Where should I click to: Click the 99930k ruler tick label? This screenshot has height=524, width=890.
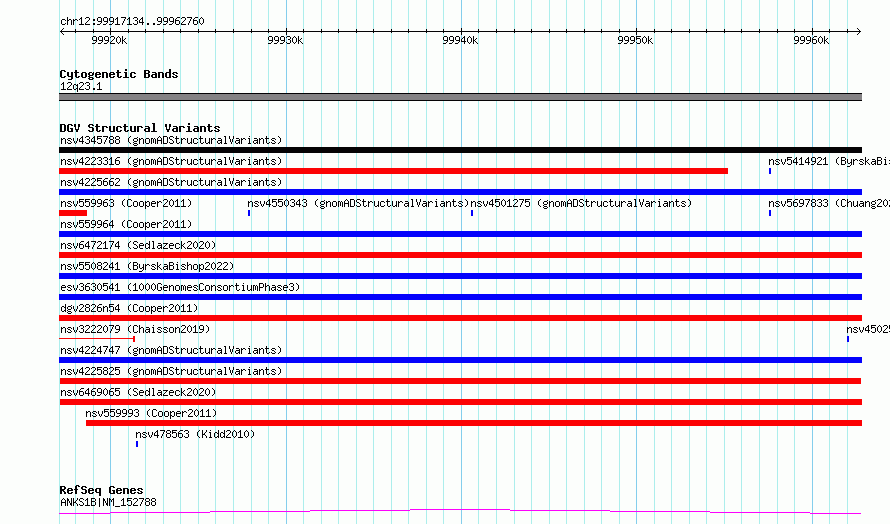pyautogui.click(x=285, y=40)
